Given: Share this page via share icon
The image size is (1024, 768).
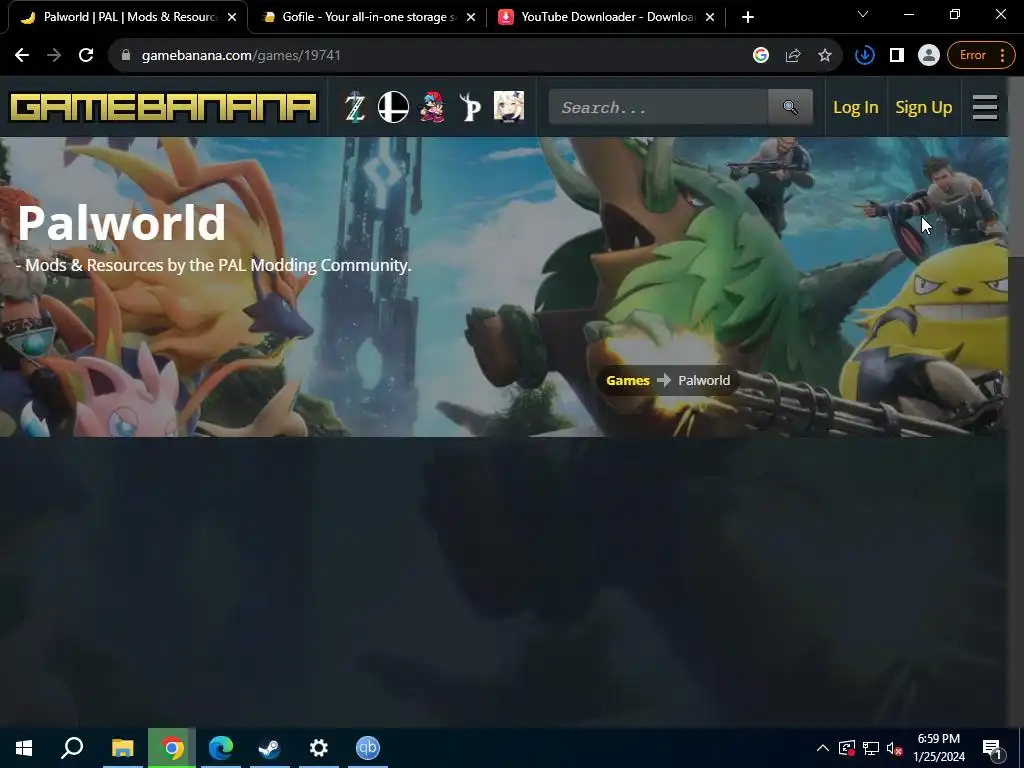Looking at the screenshot, I should pyautogui.click(x=793, y=56).
